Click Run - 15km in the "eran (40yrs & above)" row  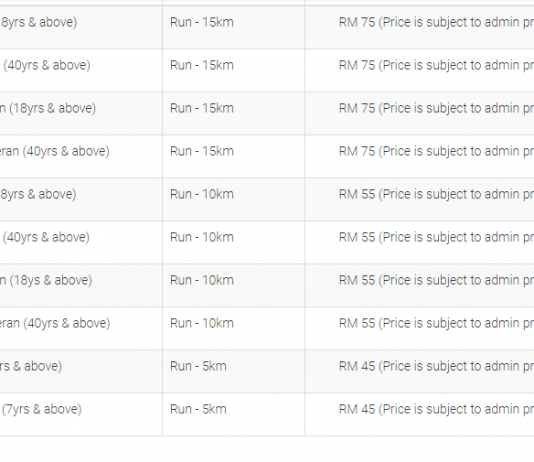pyautogui.click(x=202, y=151)
